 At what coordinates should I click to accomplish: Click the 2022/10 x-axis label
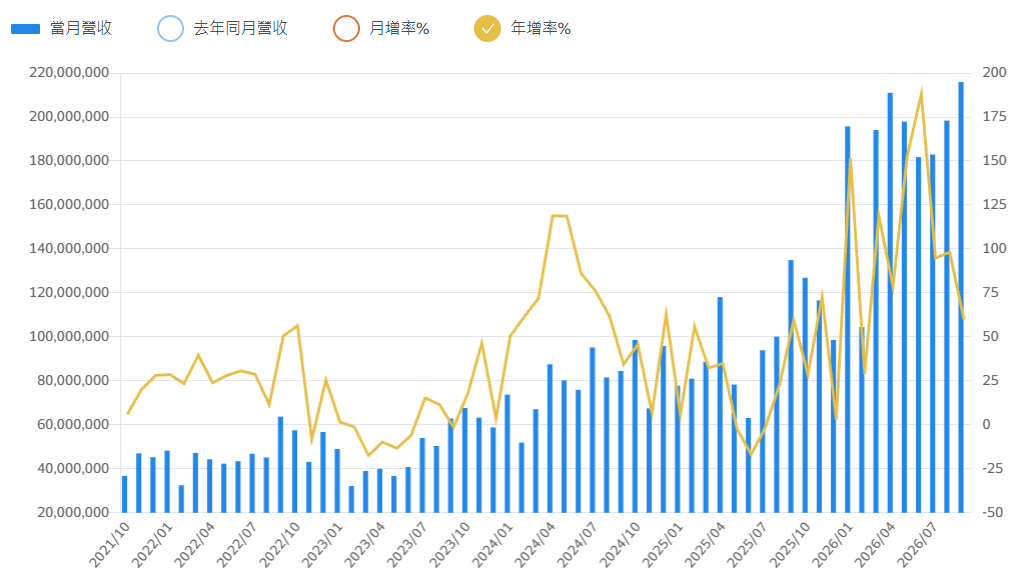coord(279,544)
